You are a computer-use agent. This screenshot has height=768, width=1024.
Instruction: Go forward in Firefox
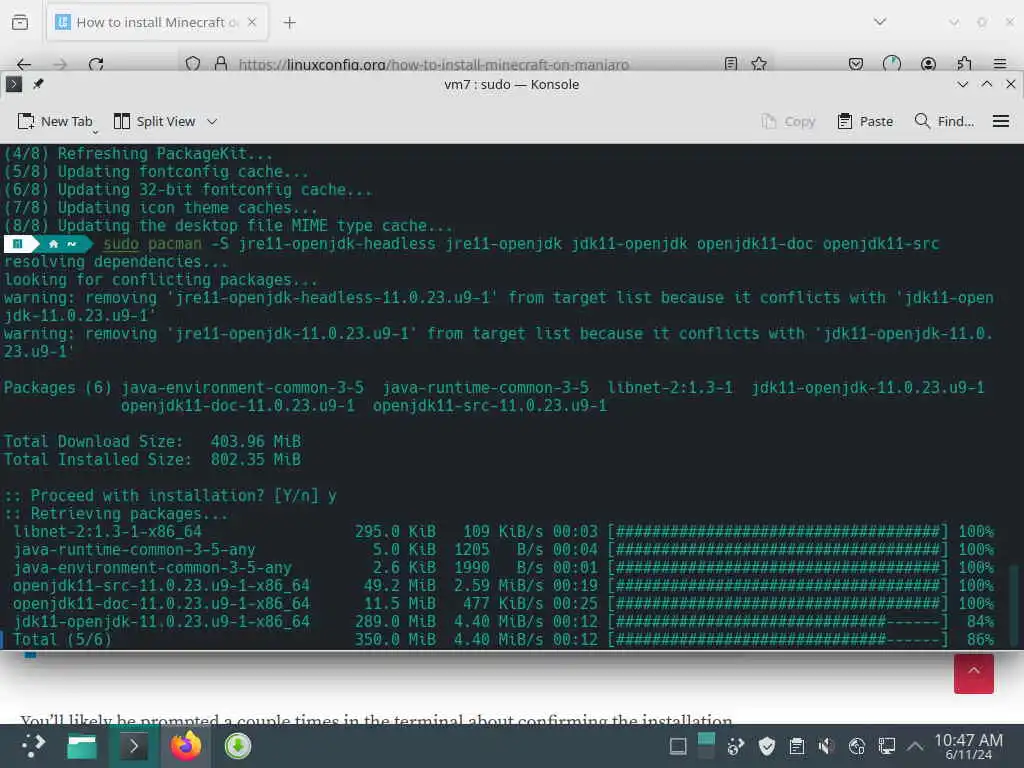click(60, 64)
